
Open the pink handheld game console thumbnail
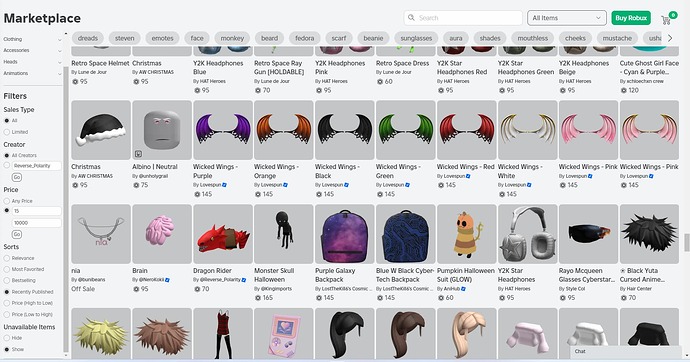coord(284,334)
